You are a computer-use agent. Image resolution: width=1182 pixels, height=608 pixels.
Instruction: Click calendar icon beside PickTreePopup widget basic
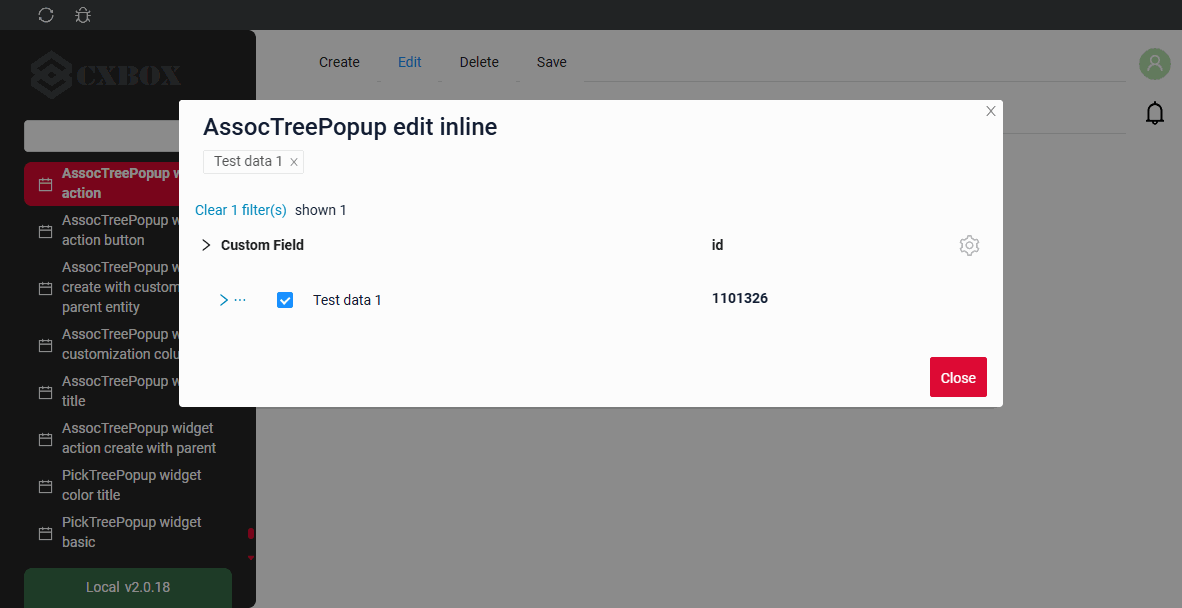(45, 533)
